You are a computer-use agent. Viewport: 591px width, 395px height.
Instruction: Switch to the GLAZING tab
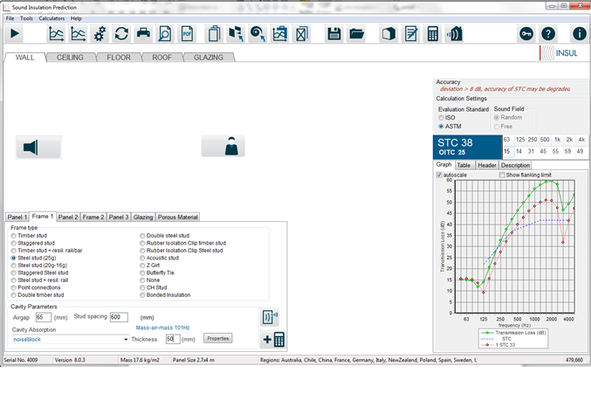pyautogui.click(x=208, y=57)
